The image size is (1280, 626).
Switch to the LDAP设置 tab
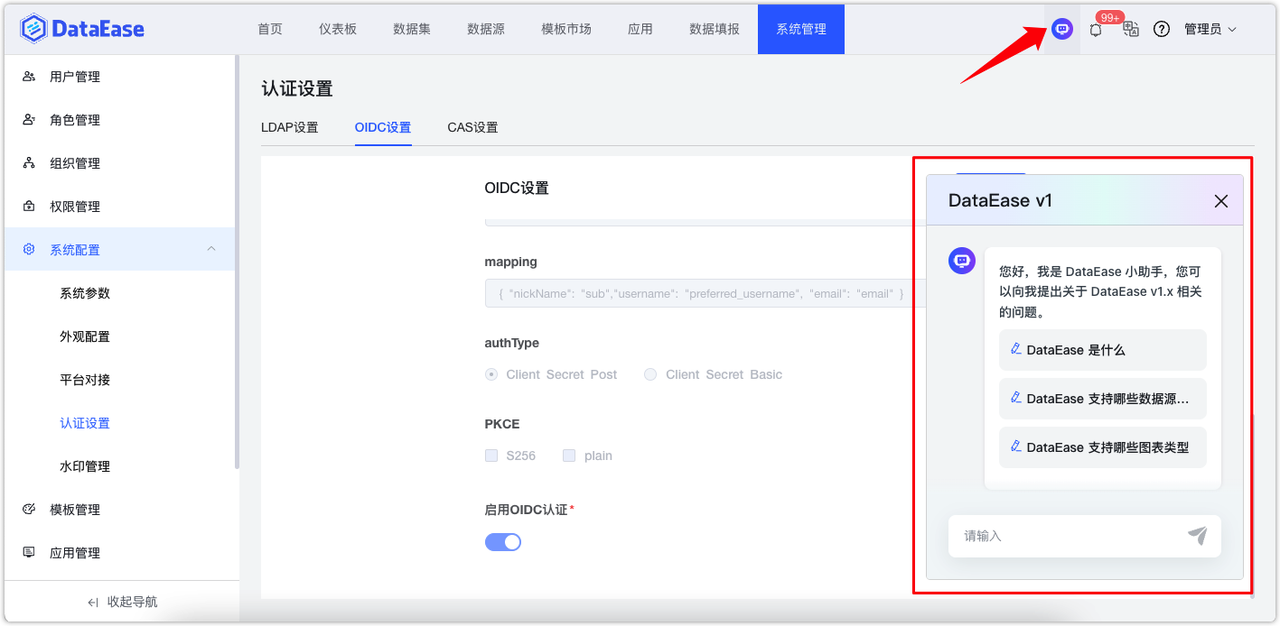point(290,128)
